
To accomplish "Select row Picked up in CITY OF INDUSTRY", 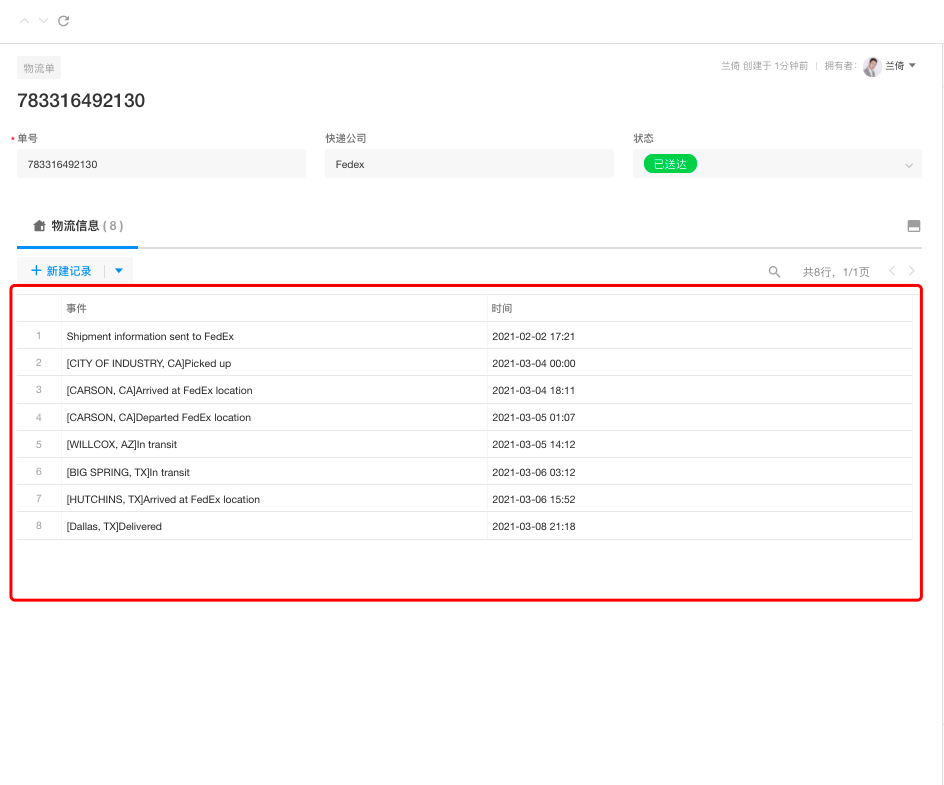I will [149, 363].
